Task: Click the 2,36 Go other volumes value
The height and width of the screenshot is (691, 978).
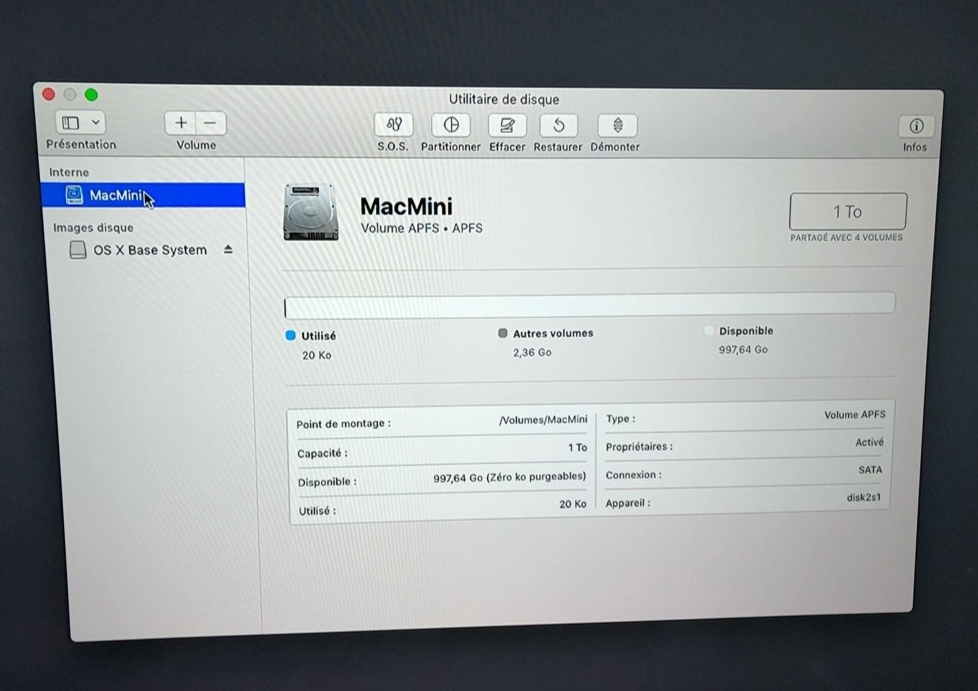Action: [x=532, y=352]
